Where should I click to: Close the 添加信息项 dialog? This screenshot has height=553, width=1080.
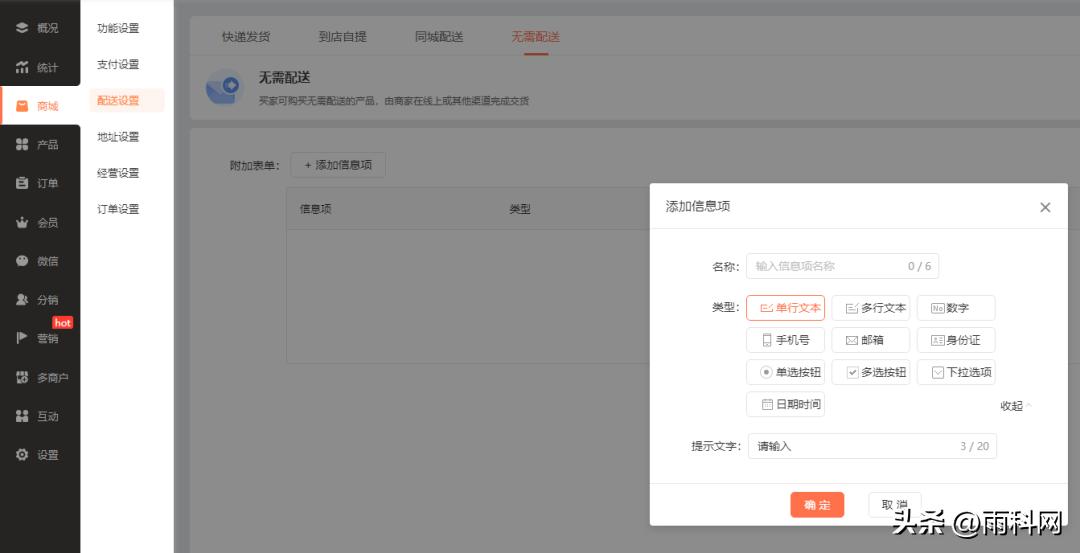tap(1045, 207)
